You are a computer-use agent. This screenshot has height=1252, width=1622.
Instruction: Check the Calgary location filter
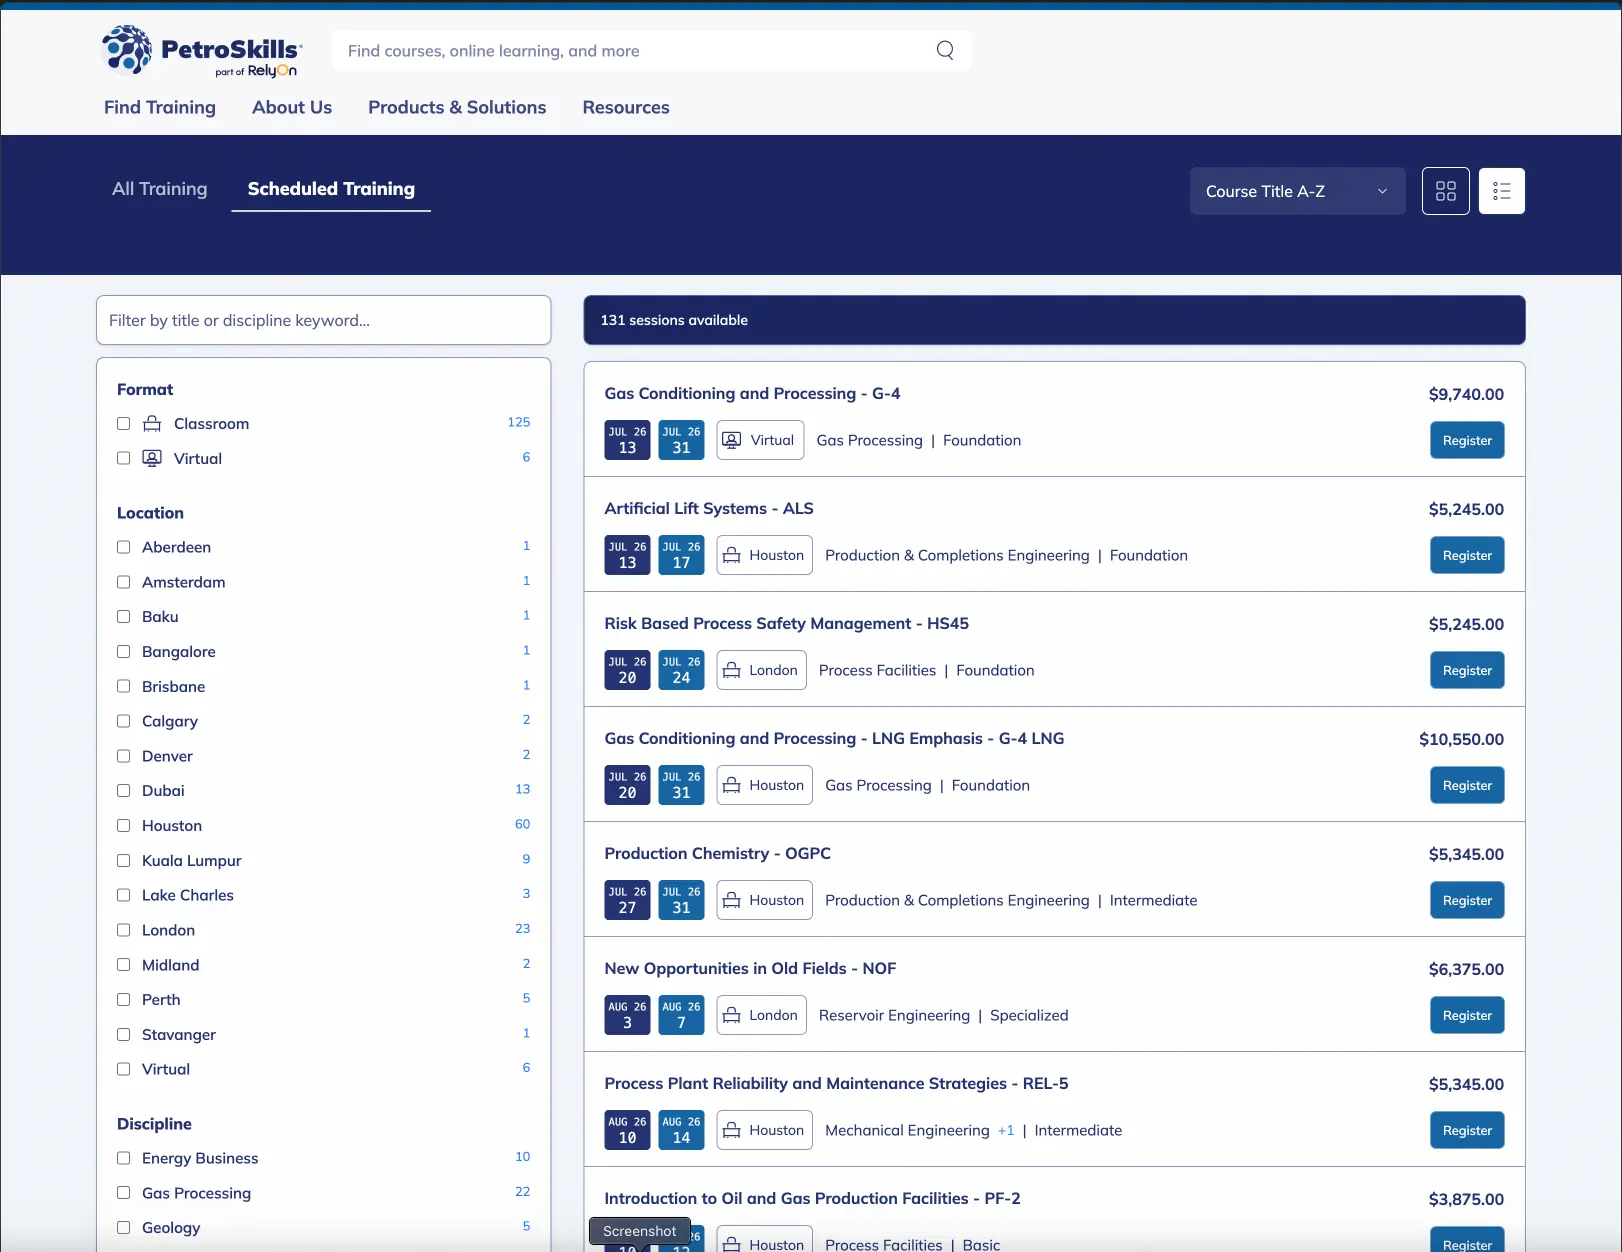click(x=124, y=721)
